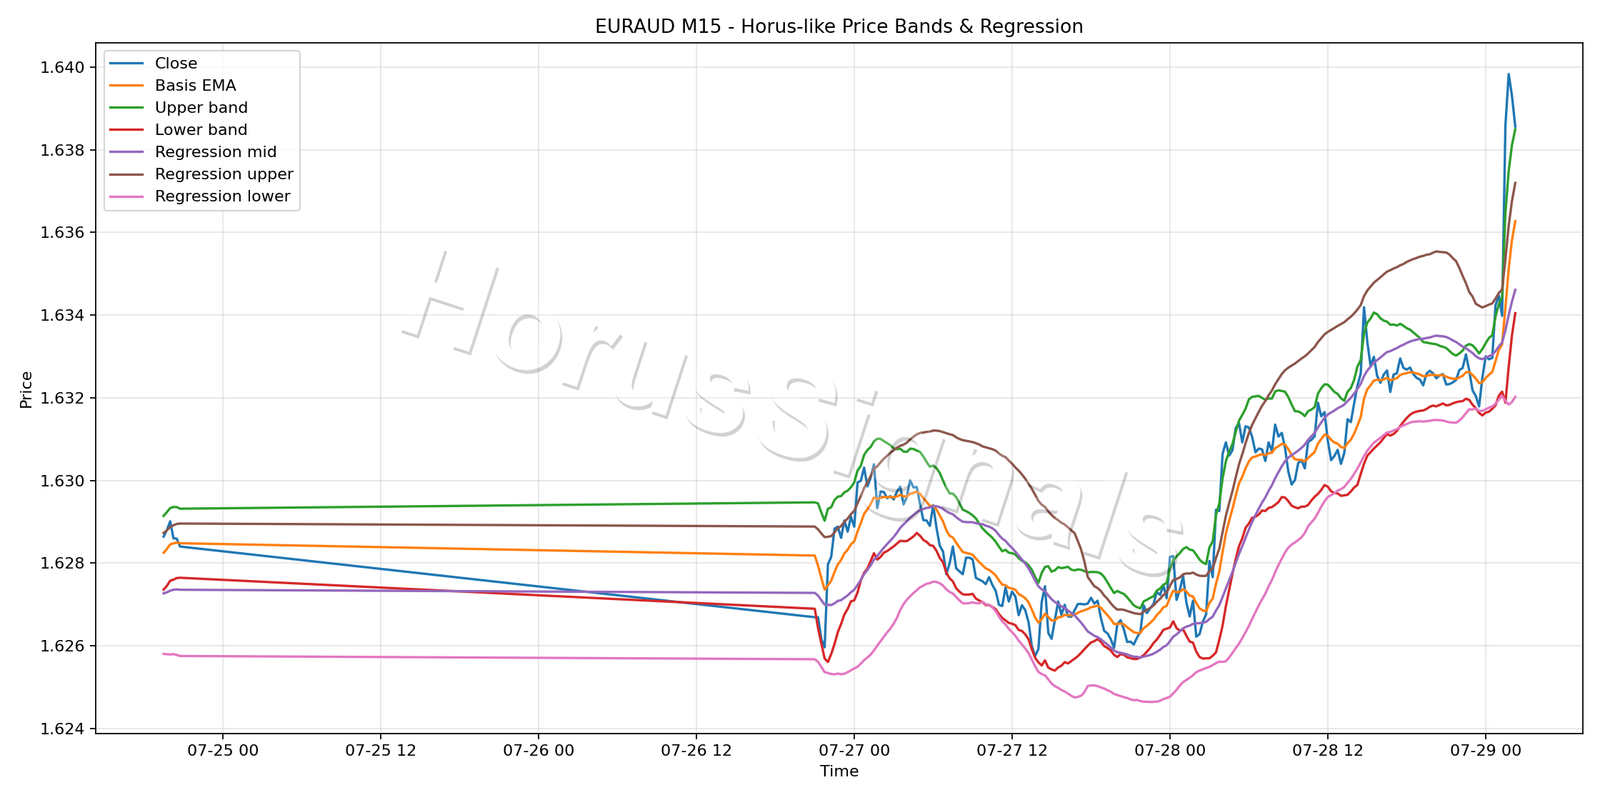Click the Close price spike peak near 1.640
This screenshot has width=1600, height=800.
click(1508, 74)
